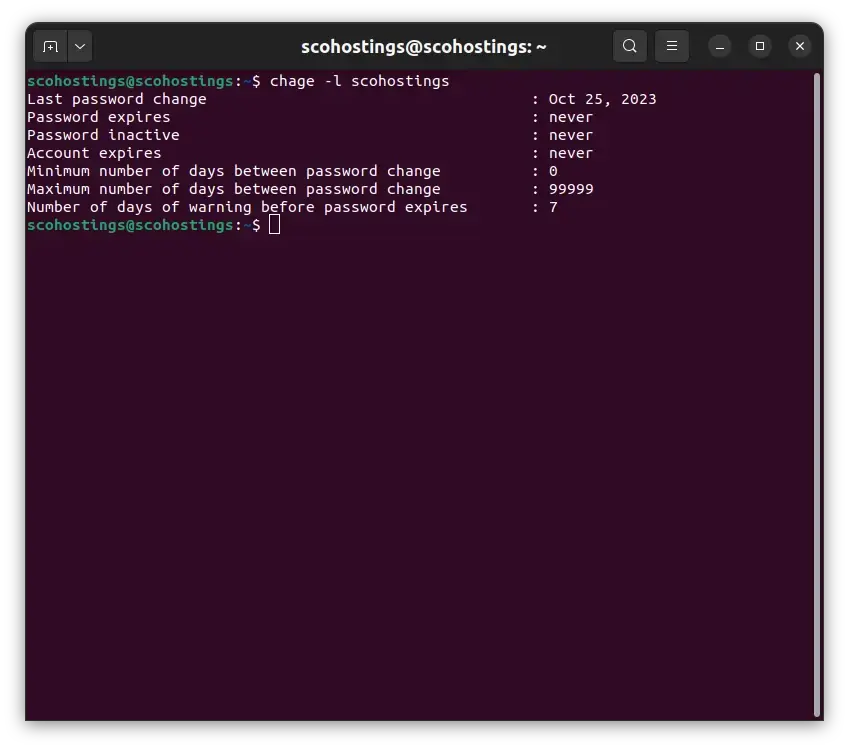849x749 pixels.
Task: Close the terminal window
Action: [x=800, y=47]
